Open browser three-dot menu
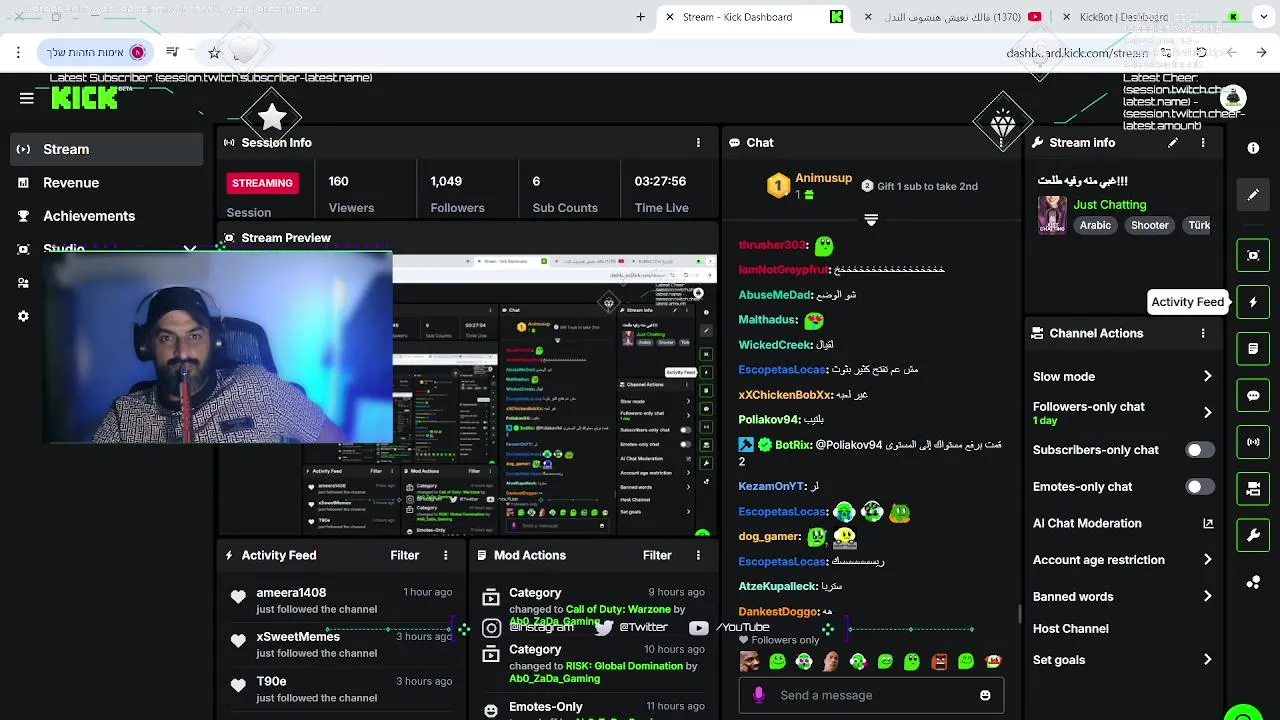The image size is (1280, 720). pos(18,52)
